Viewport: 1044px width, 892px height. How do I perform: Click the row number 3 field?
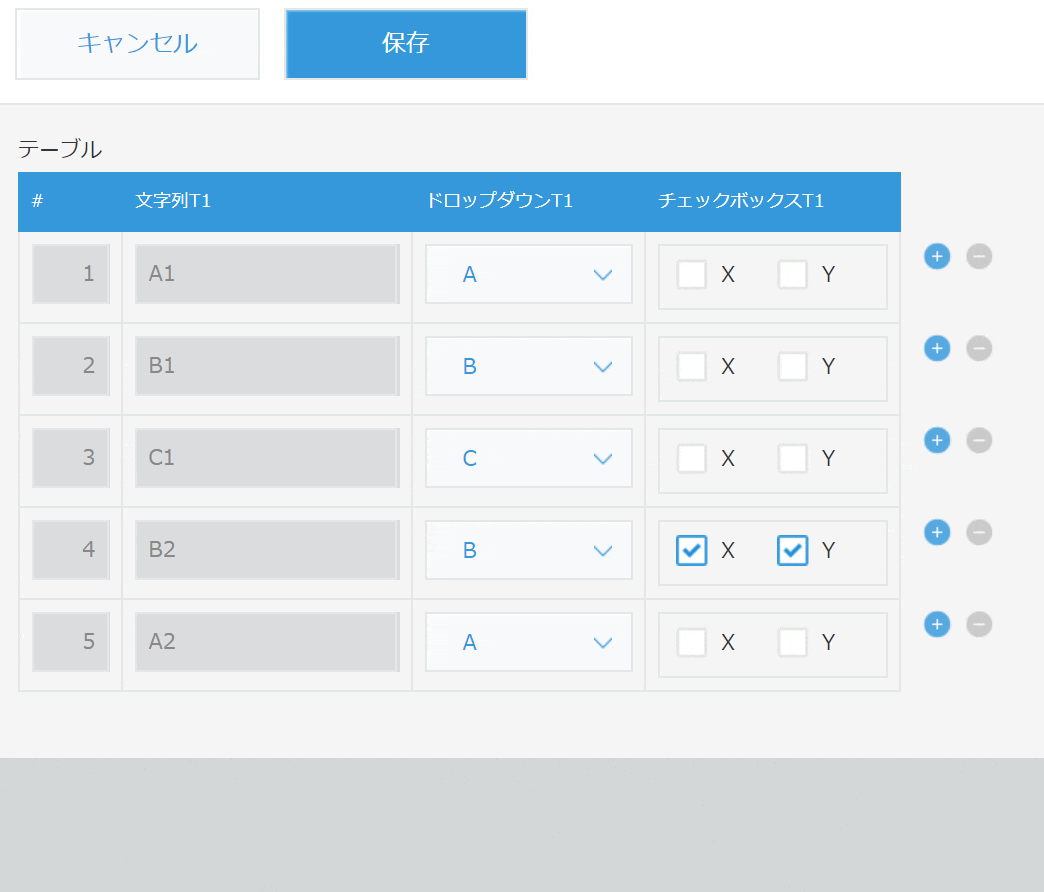point(71,457)
